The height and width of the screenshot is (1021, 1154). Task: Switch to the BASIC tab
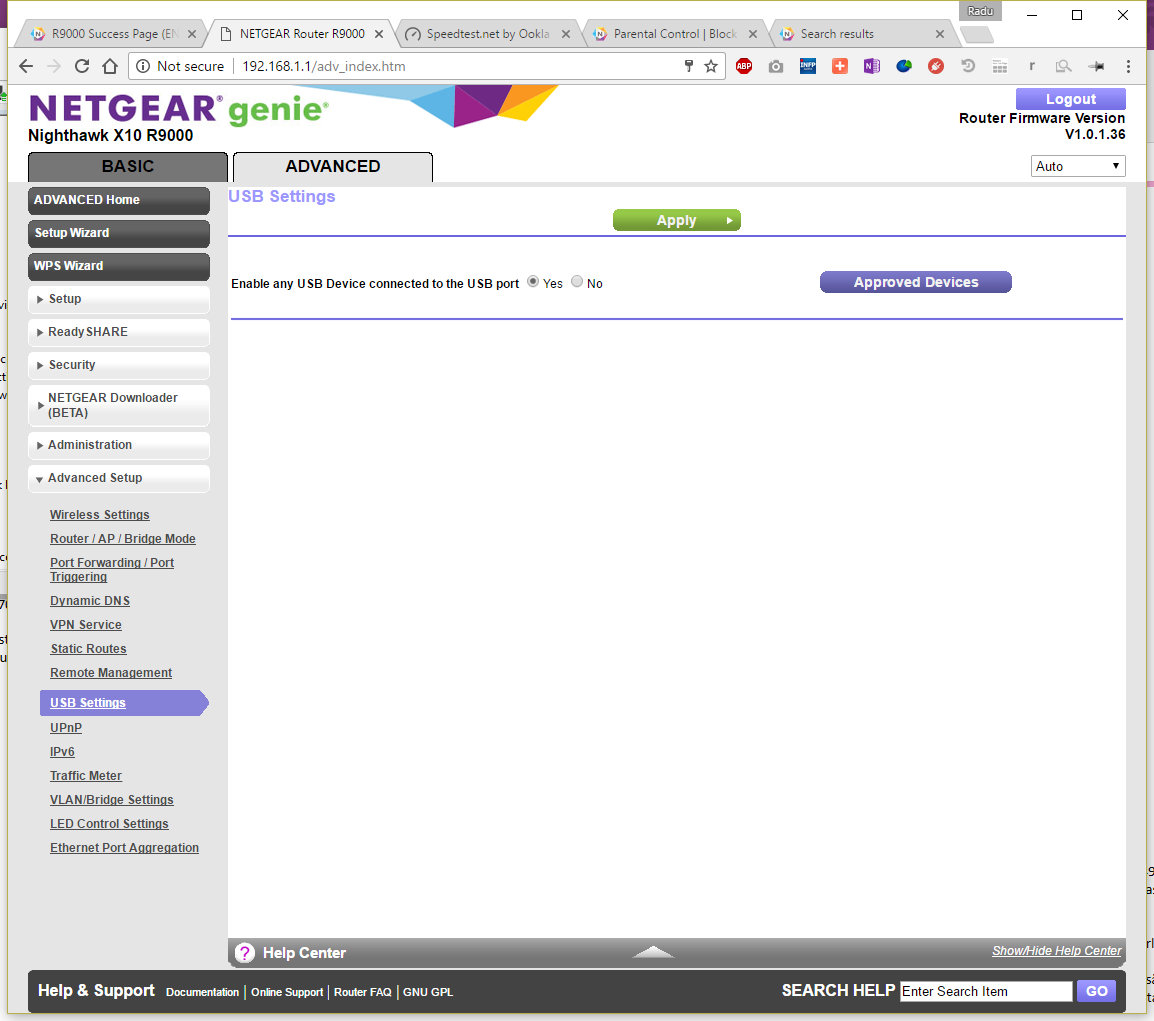point(128,167)
